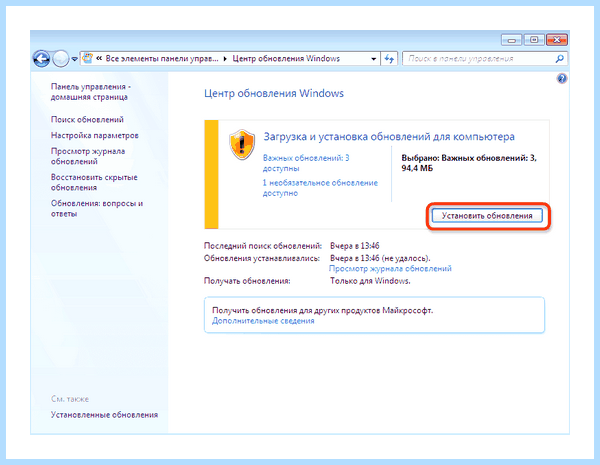Click 'Центр обновления Windows' page heading
This screenshot has width=600, height=465.
(x=274, y=93)
